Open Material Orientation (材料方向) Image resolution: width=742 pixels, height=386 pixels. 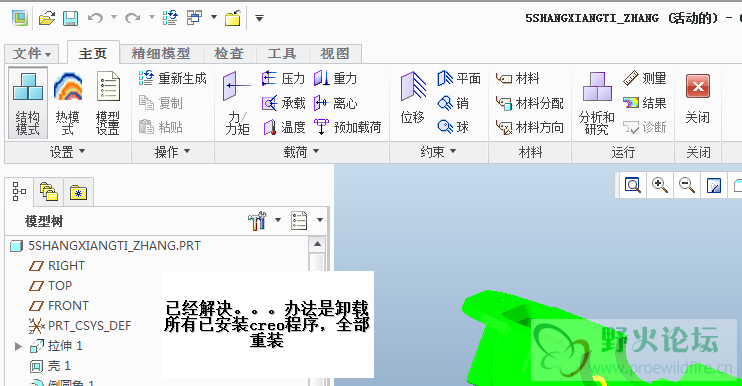(x=530, y=127)
